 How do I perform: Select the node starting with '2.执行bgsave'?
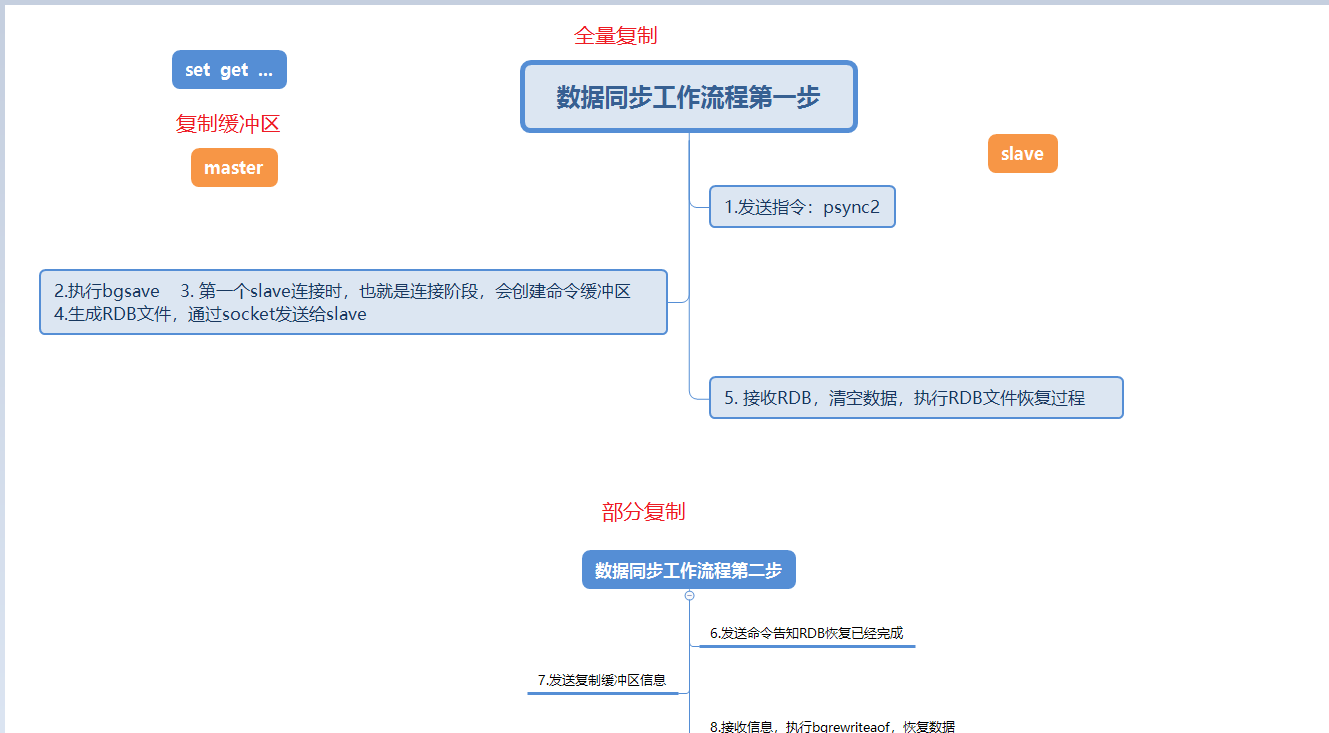tap(353, 302)
